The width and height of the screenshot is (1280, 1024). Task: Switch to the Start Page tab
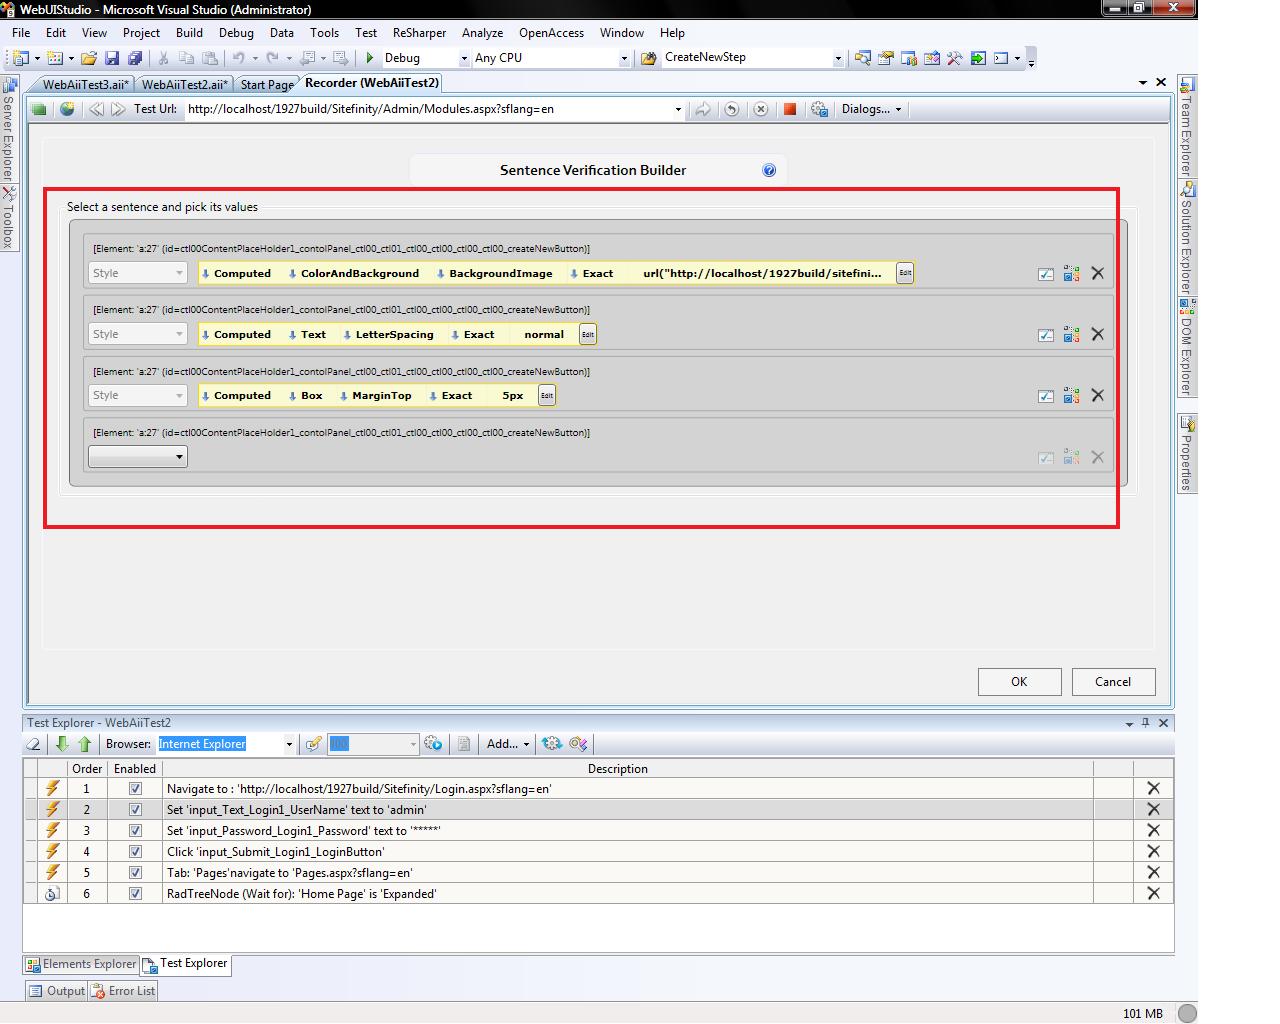pyautogui.click(x=267, y=85)
